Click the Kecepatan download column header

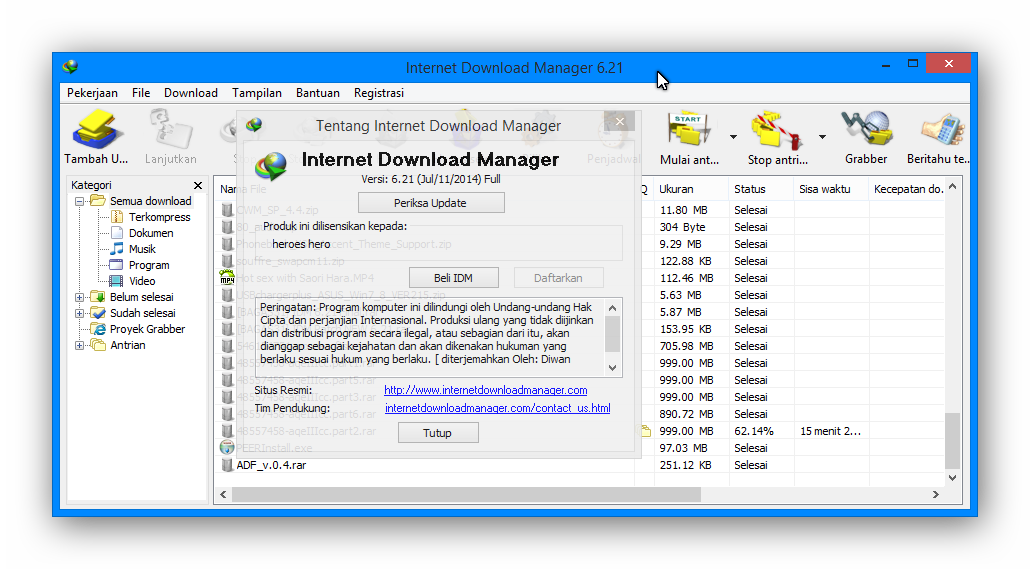pos(908,189)
